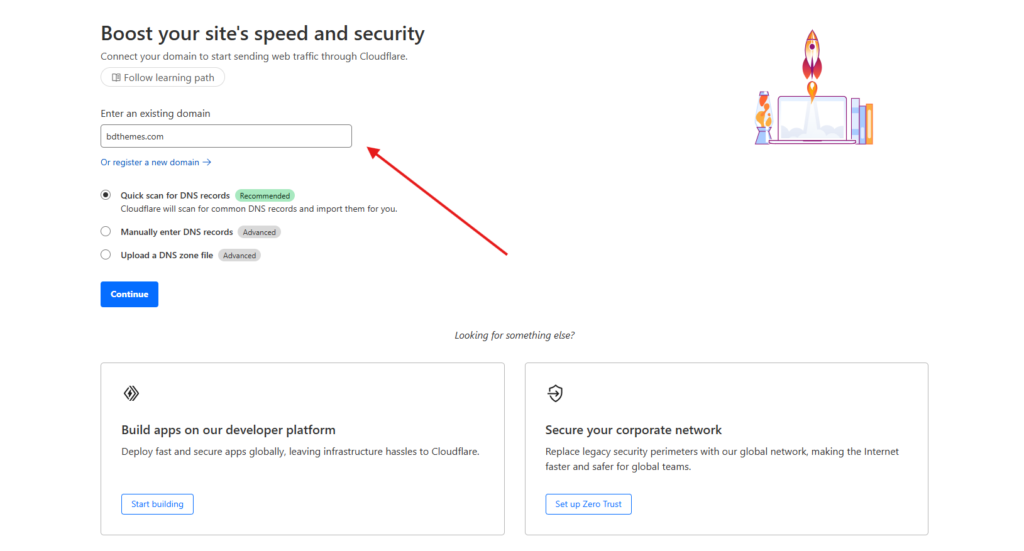The image size is (1024, 551).
Task: Click Advanced badge next to Manually enter DNS
Action: click(x=259, y=232)
